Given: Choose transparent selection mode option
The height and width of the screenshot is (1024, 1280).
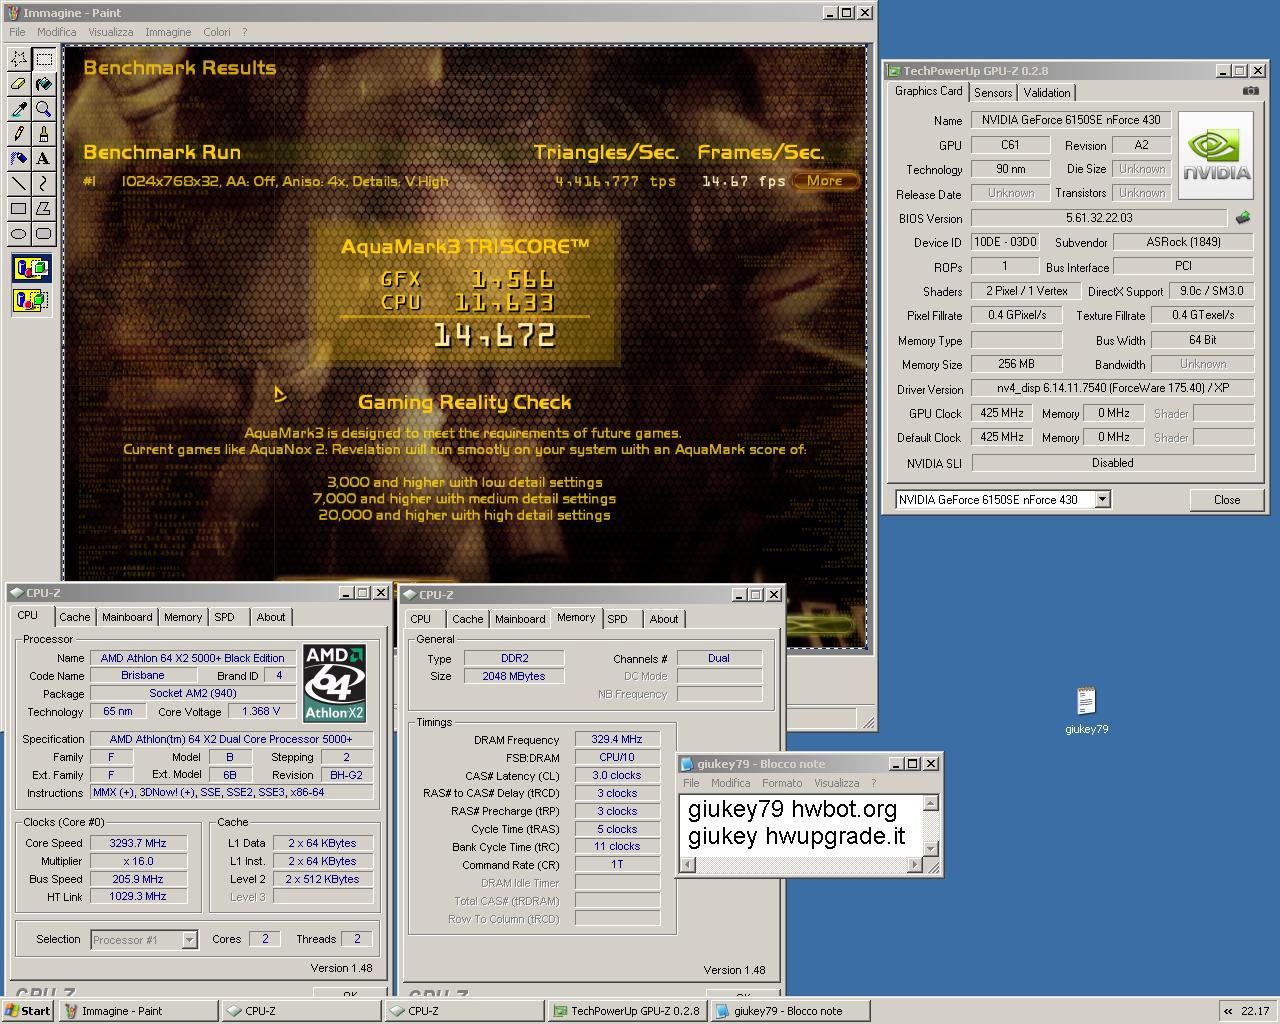Looking at the screenshot, I should [31, 299].
